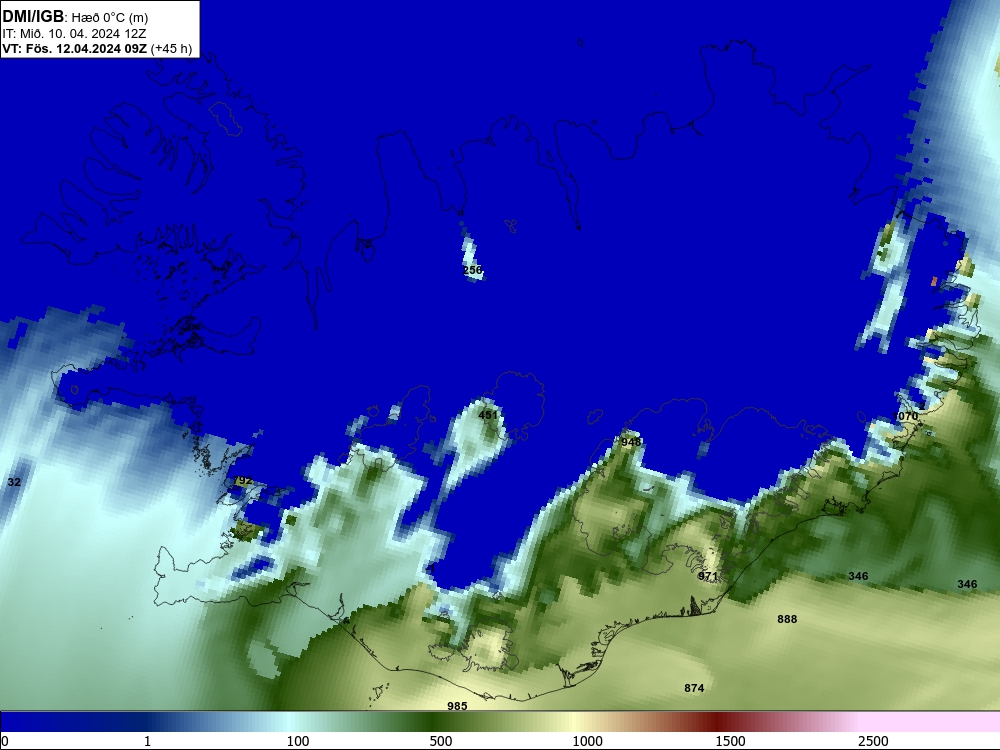The width and height of the screenshot is (1000, 750).
Task: Click the 100 label on the color scale
Action: click(298, 741)
